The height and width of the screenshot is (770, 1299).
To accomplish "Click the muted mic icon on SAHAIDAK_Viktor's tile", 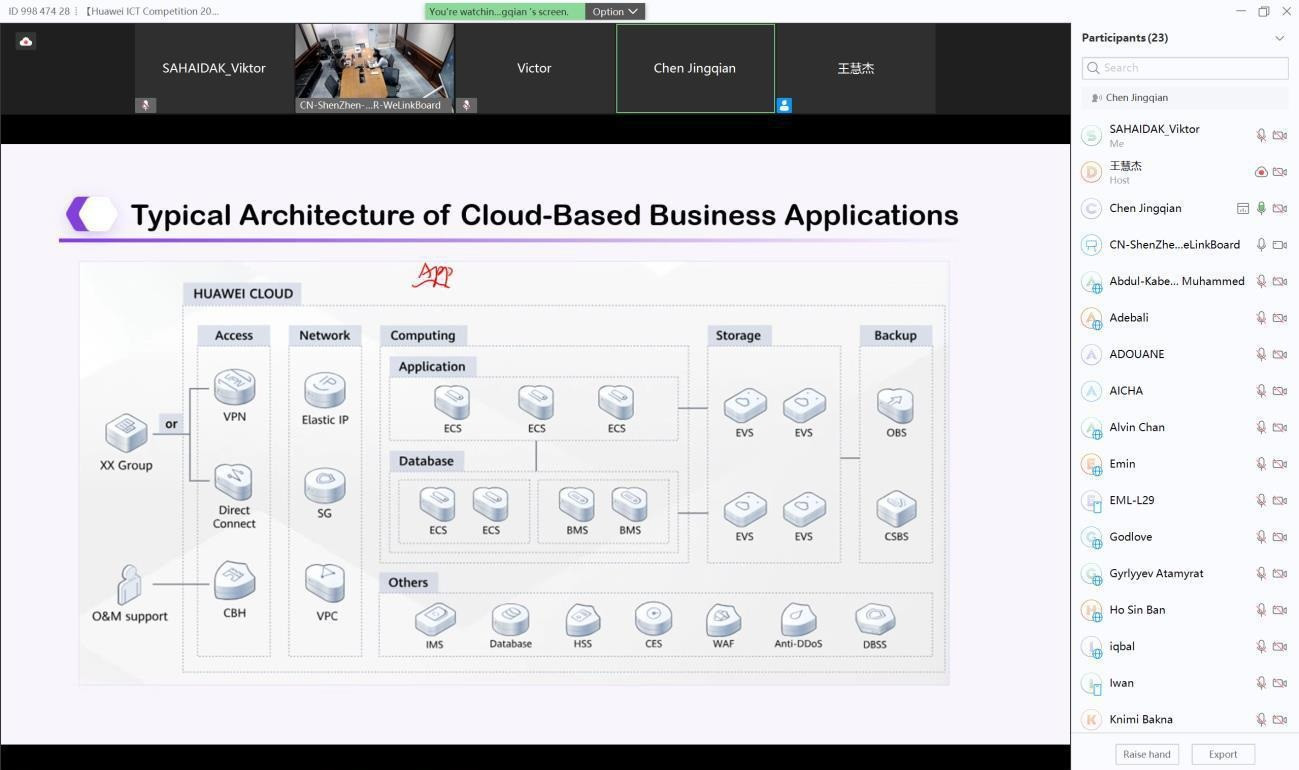I will [145, 105].
